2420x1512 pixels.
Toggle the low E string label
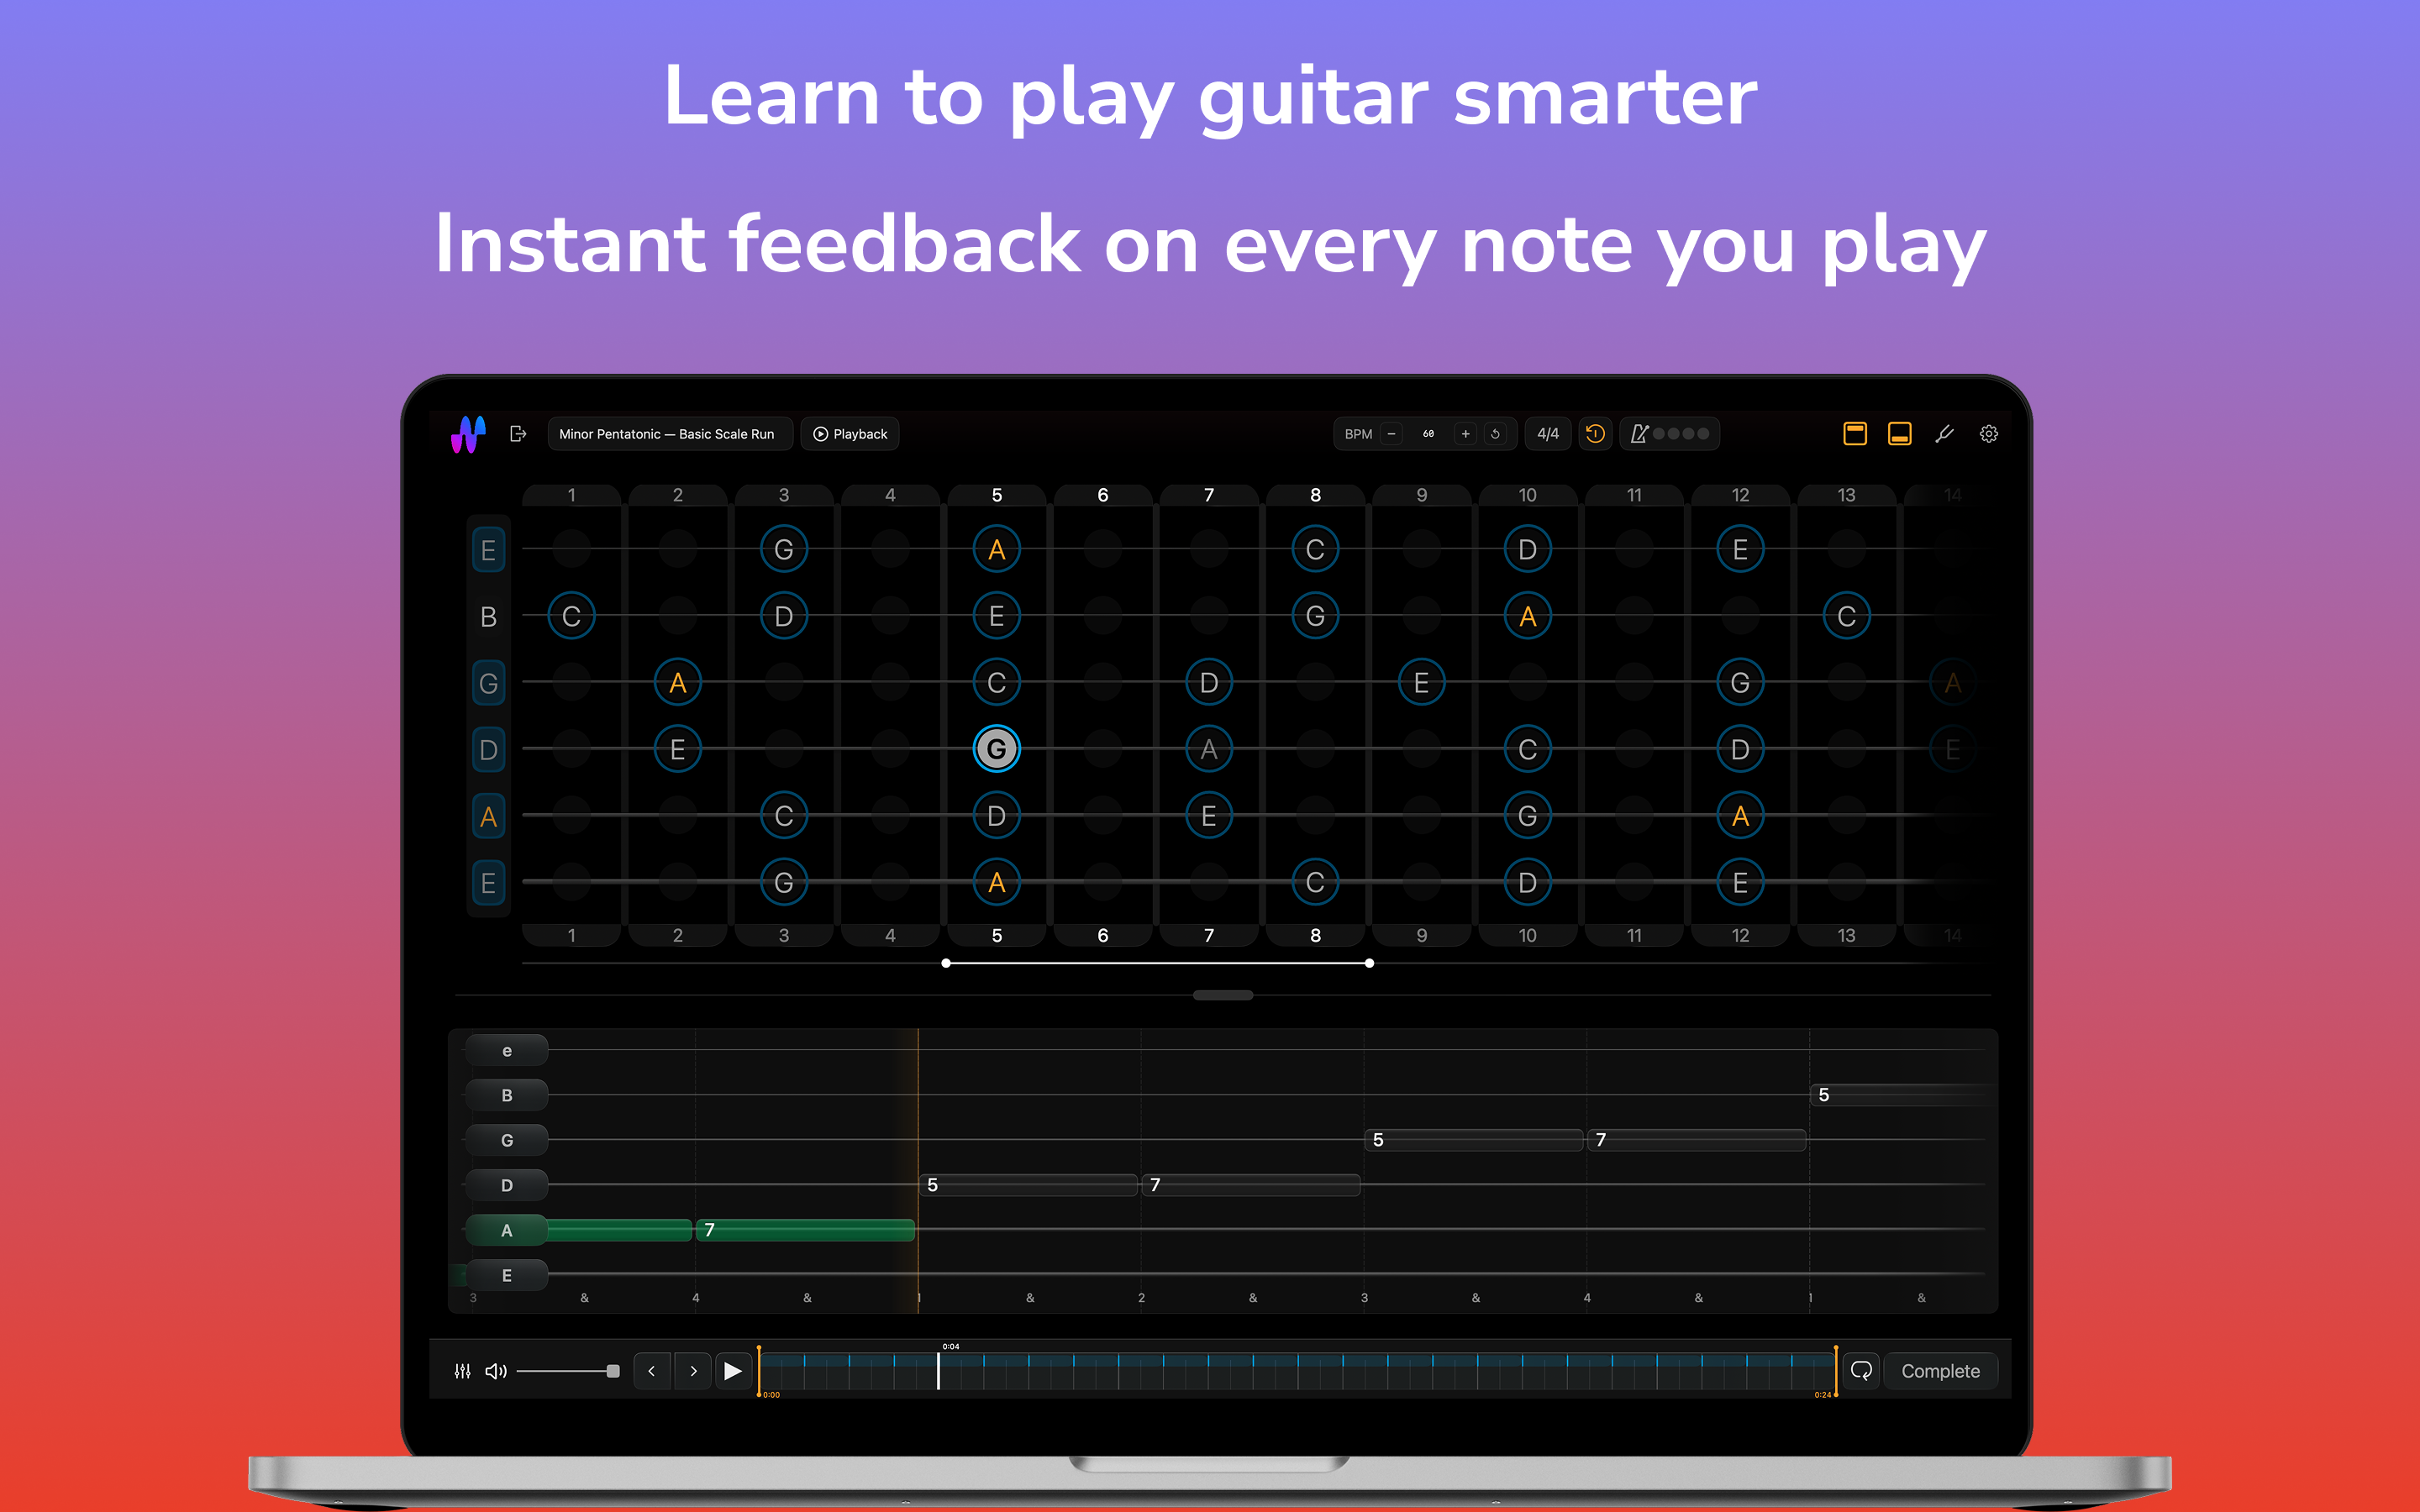coord(488,883)
